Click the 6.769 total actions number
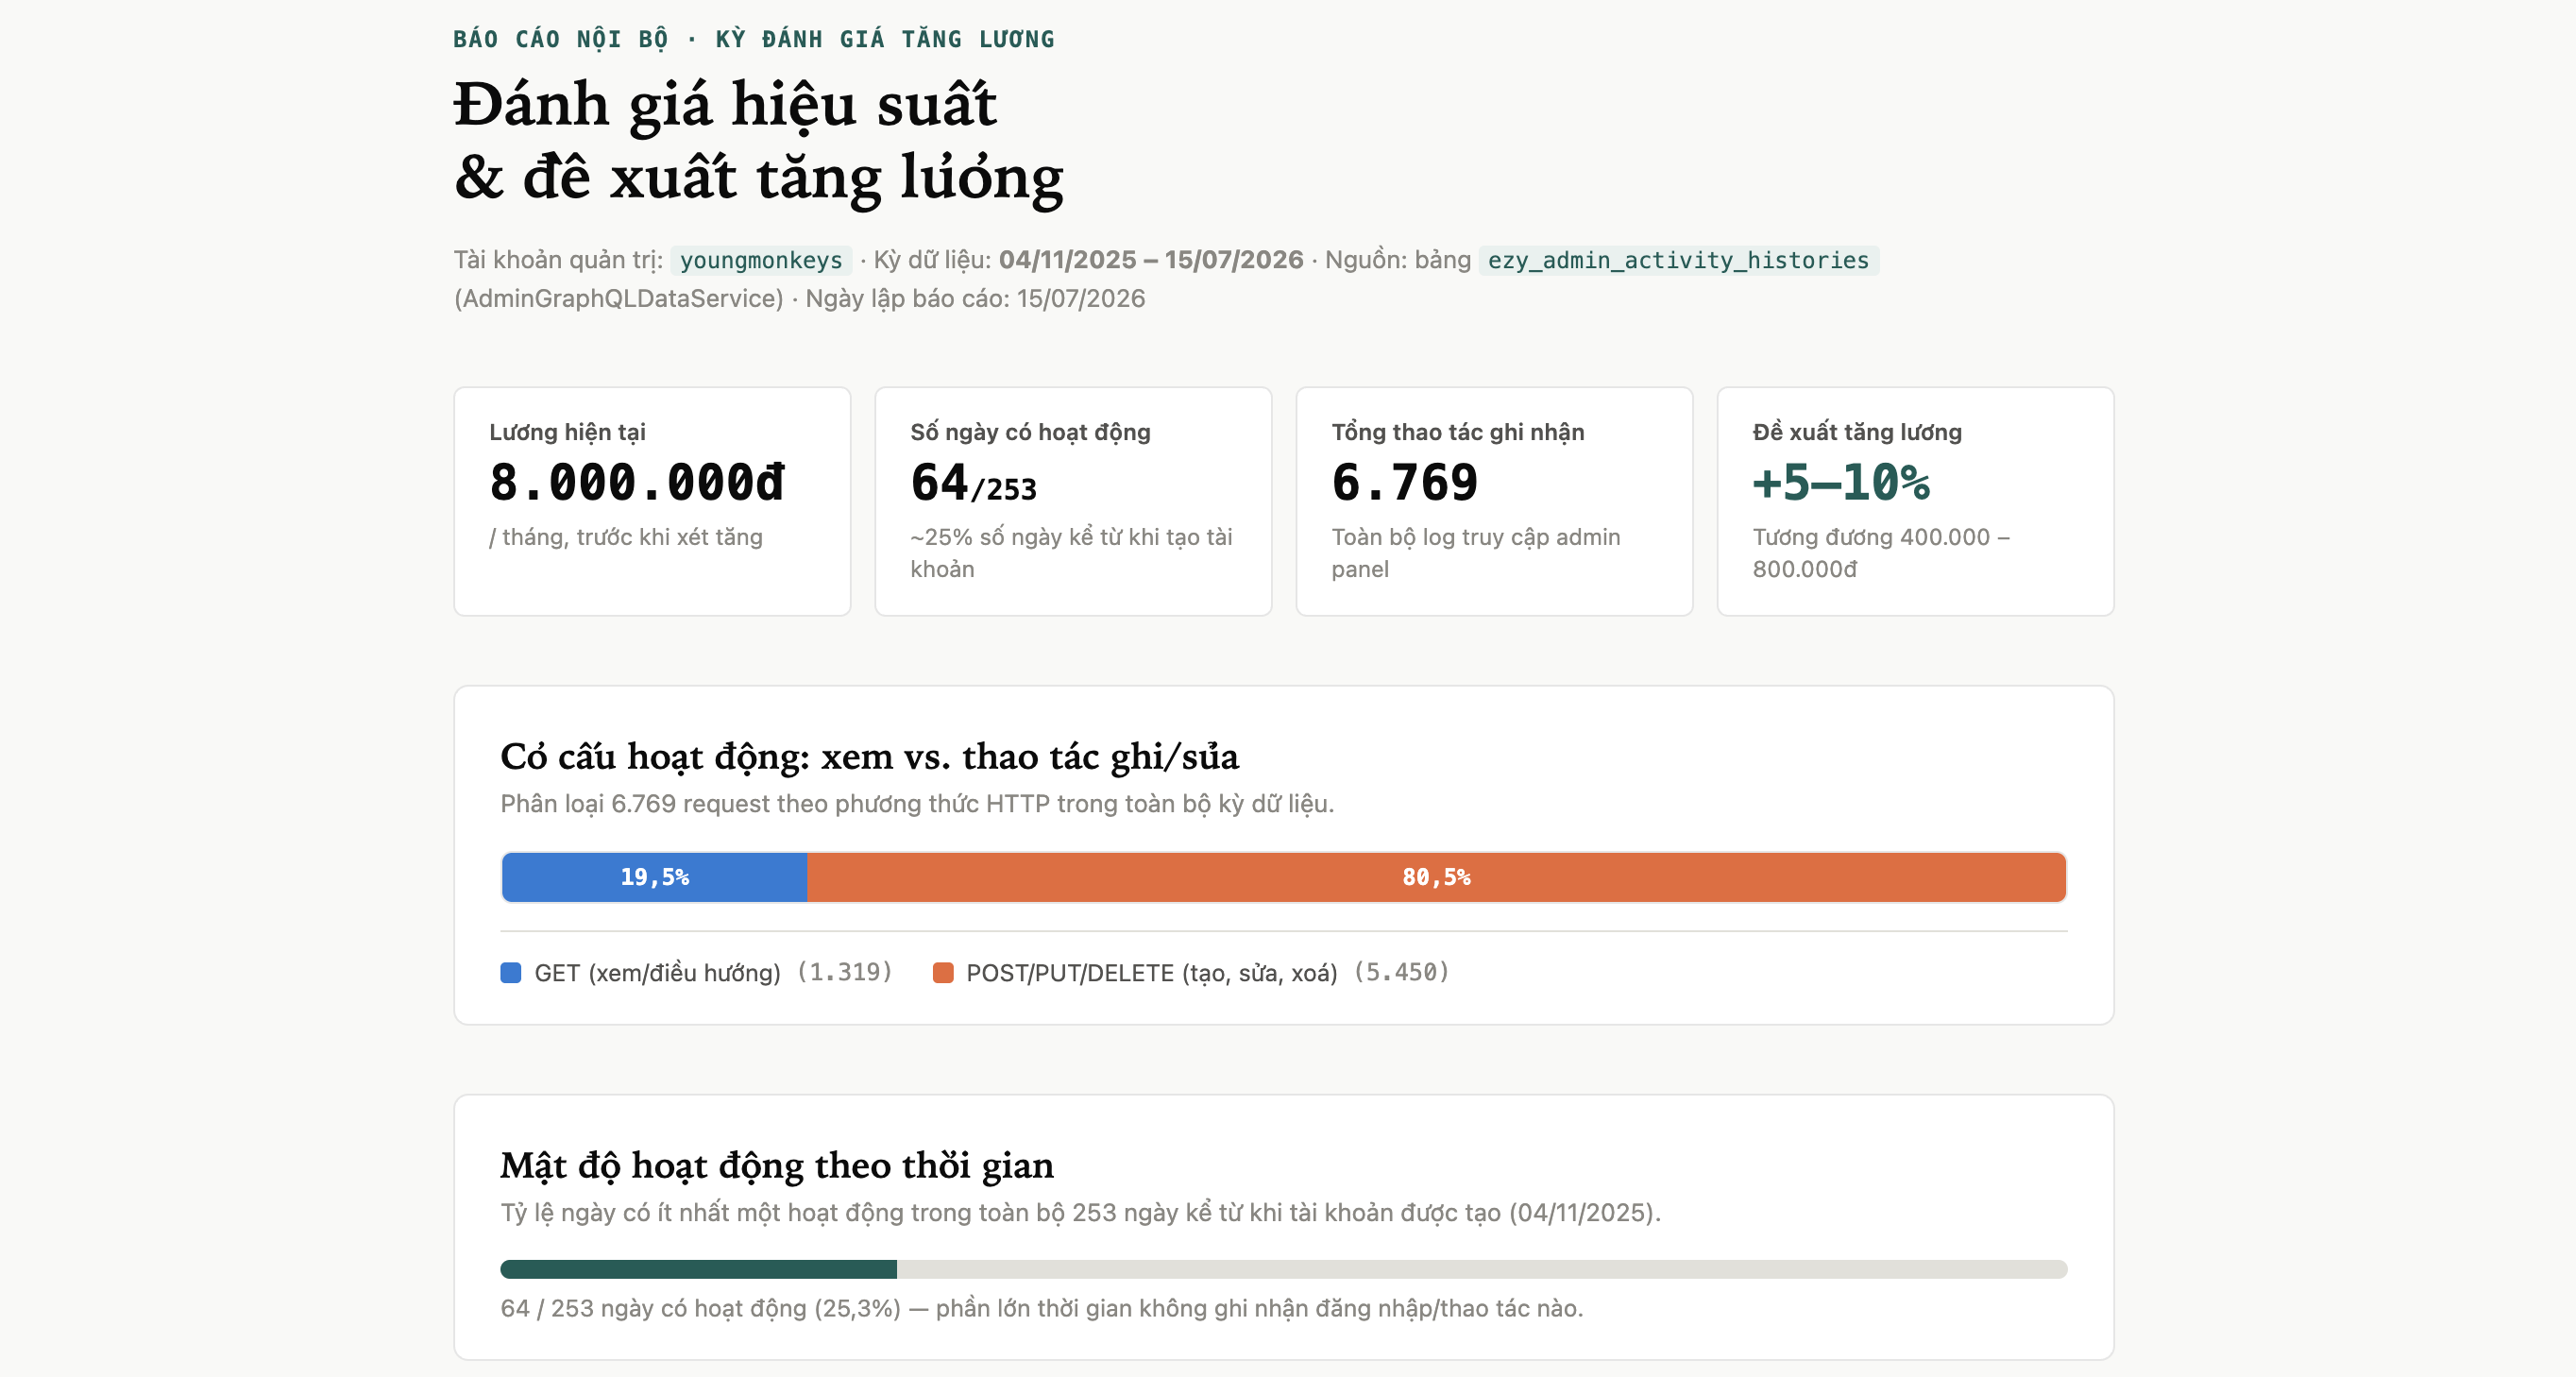Viewport: 2576px width, 1377px height. point(1404,483)
